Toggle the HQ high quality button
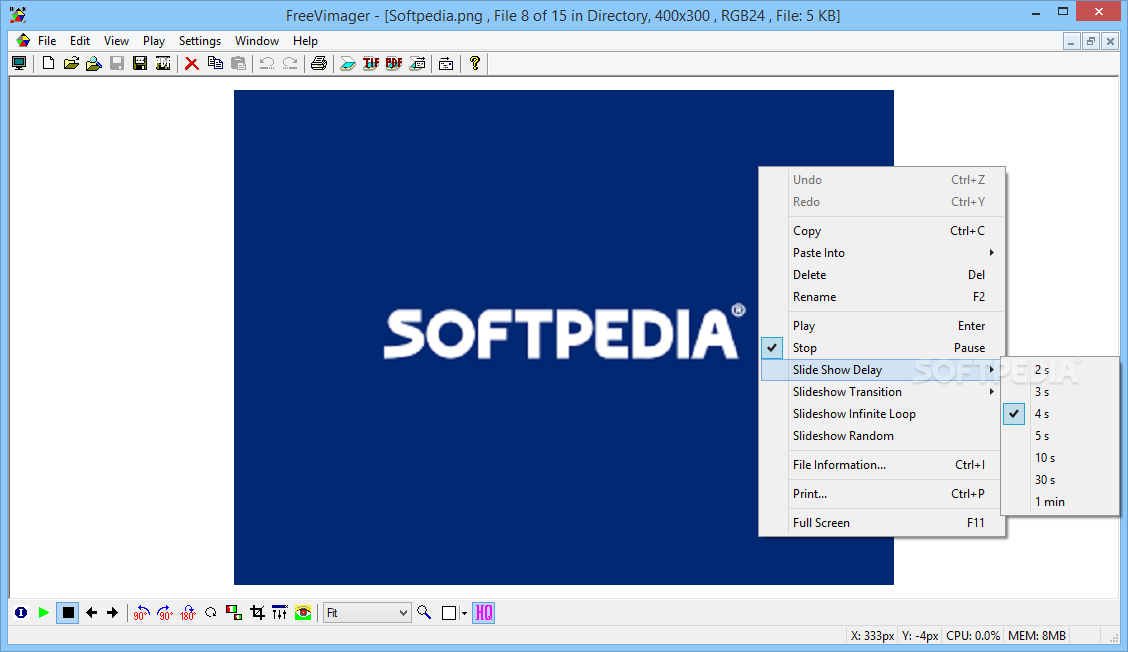This screenshot has width=1128, height=652. [x=483, y=612]
